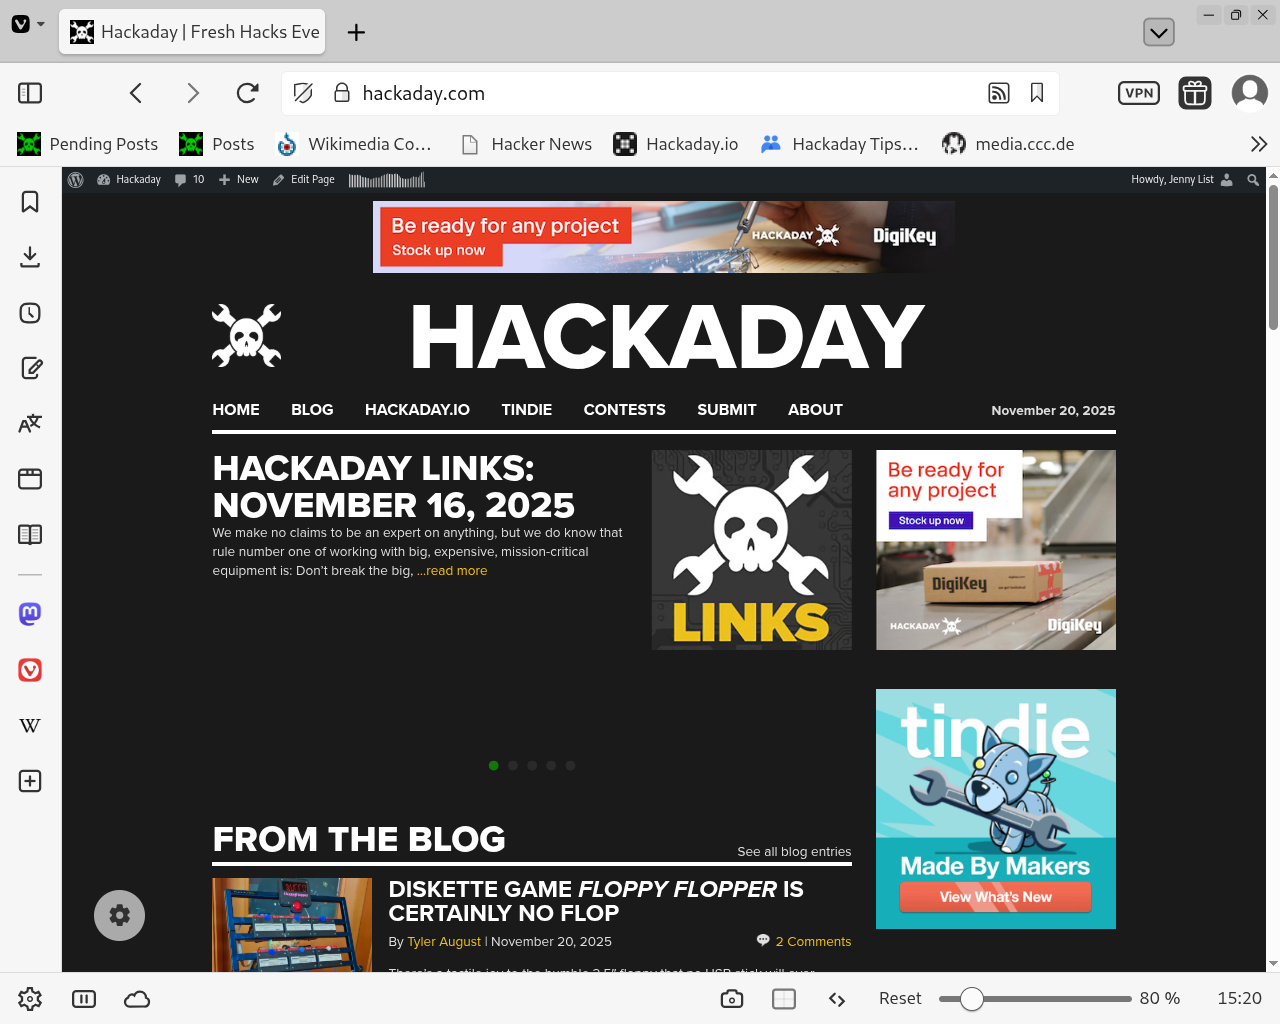The image size is (1280, 1024).
Task: Open the History panel clock icon
Action: point(30,313)
